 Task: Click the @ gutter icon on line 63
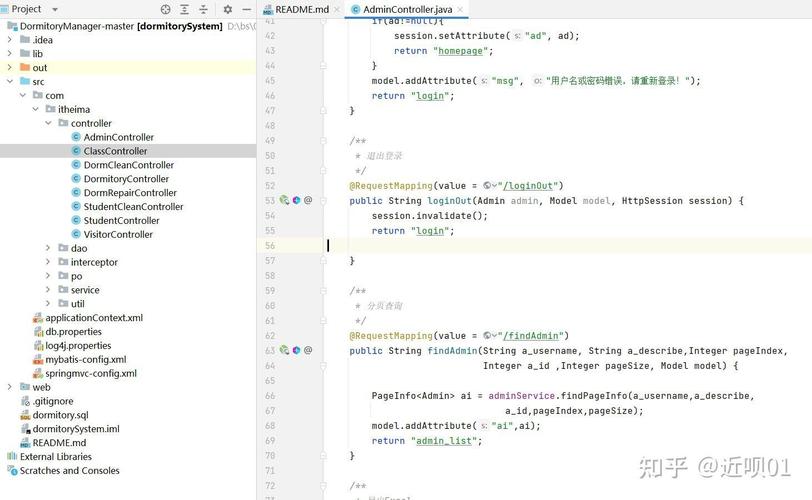(308, 350)
